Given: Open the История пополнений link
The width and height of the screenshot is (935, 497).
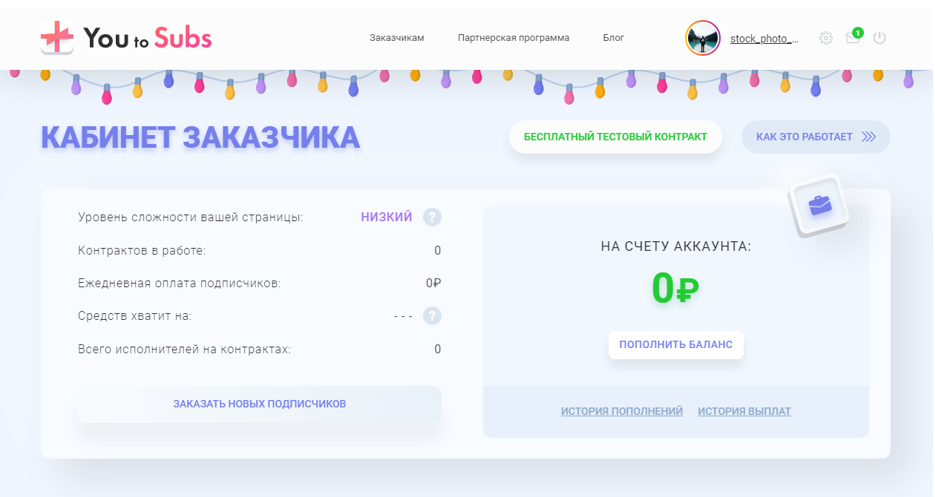Looking at the screenshot, I should [621, 411].
